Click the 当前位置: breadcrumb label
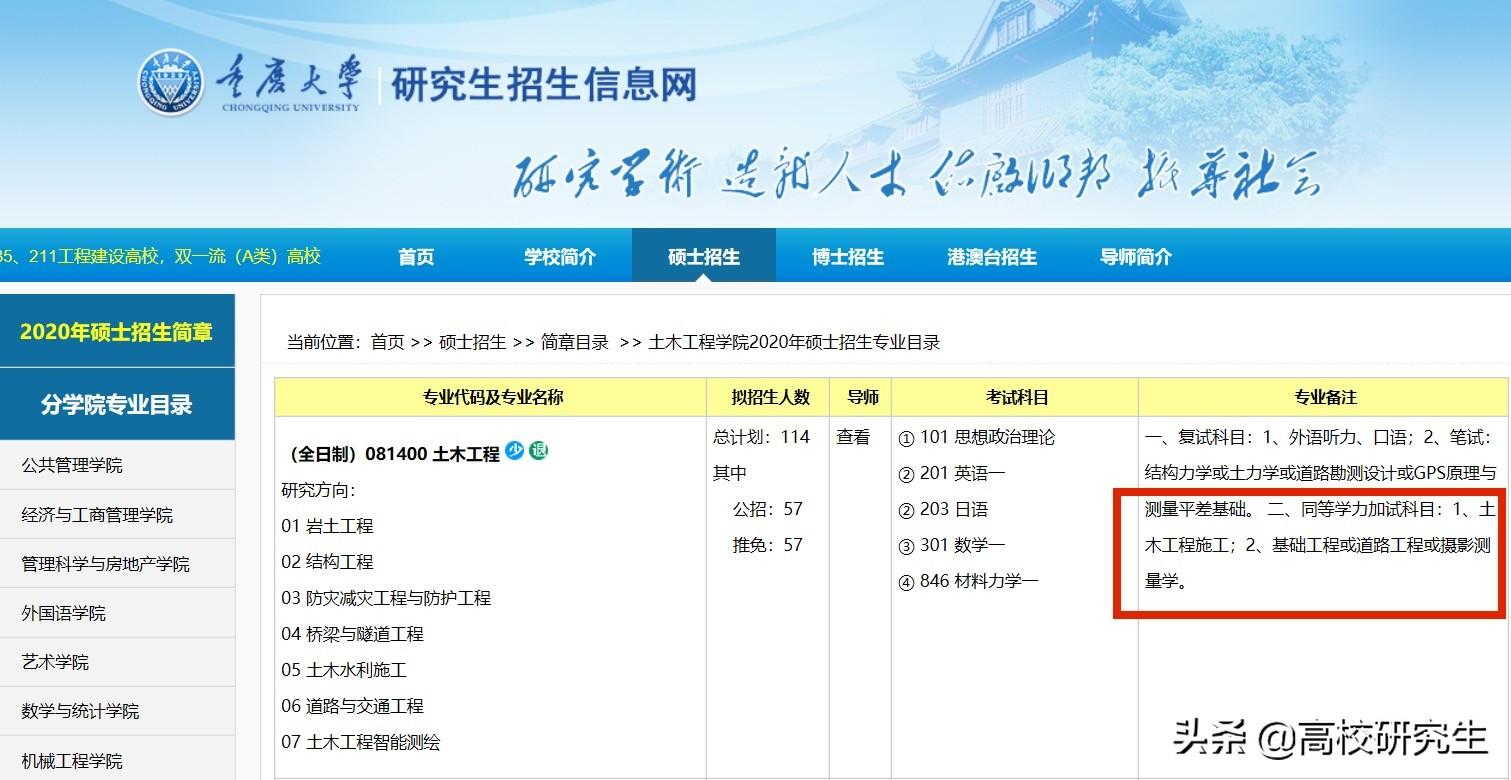This screenshot has width=1511, height=780. 324,342
